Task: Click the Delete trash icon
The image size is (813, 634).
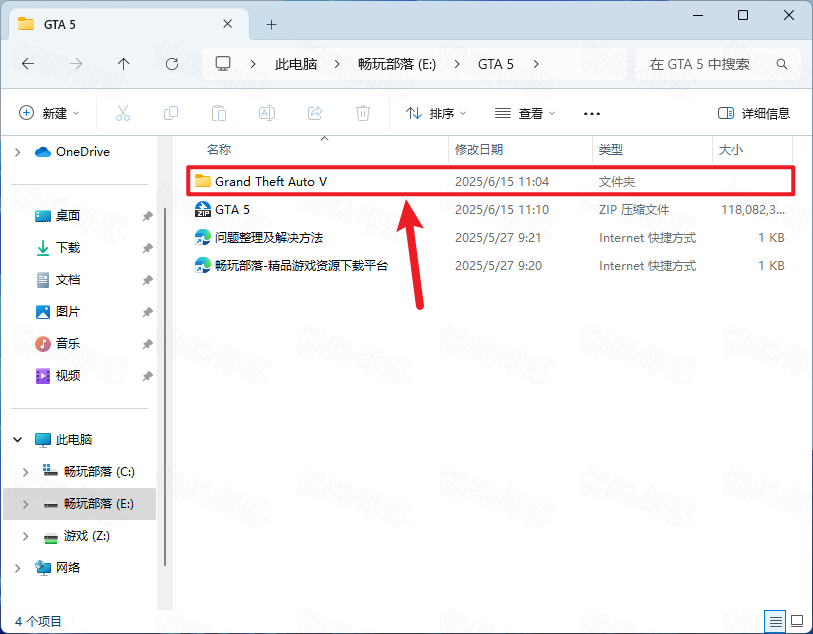Action: coord(363,113)
